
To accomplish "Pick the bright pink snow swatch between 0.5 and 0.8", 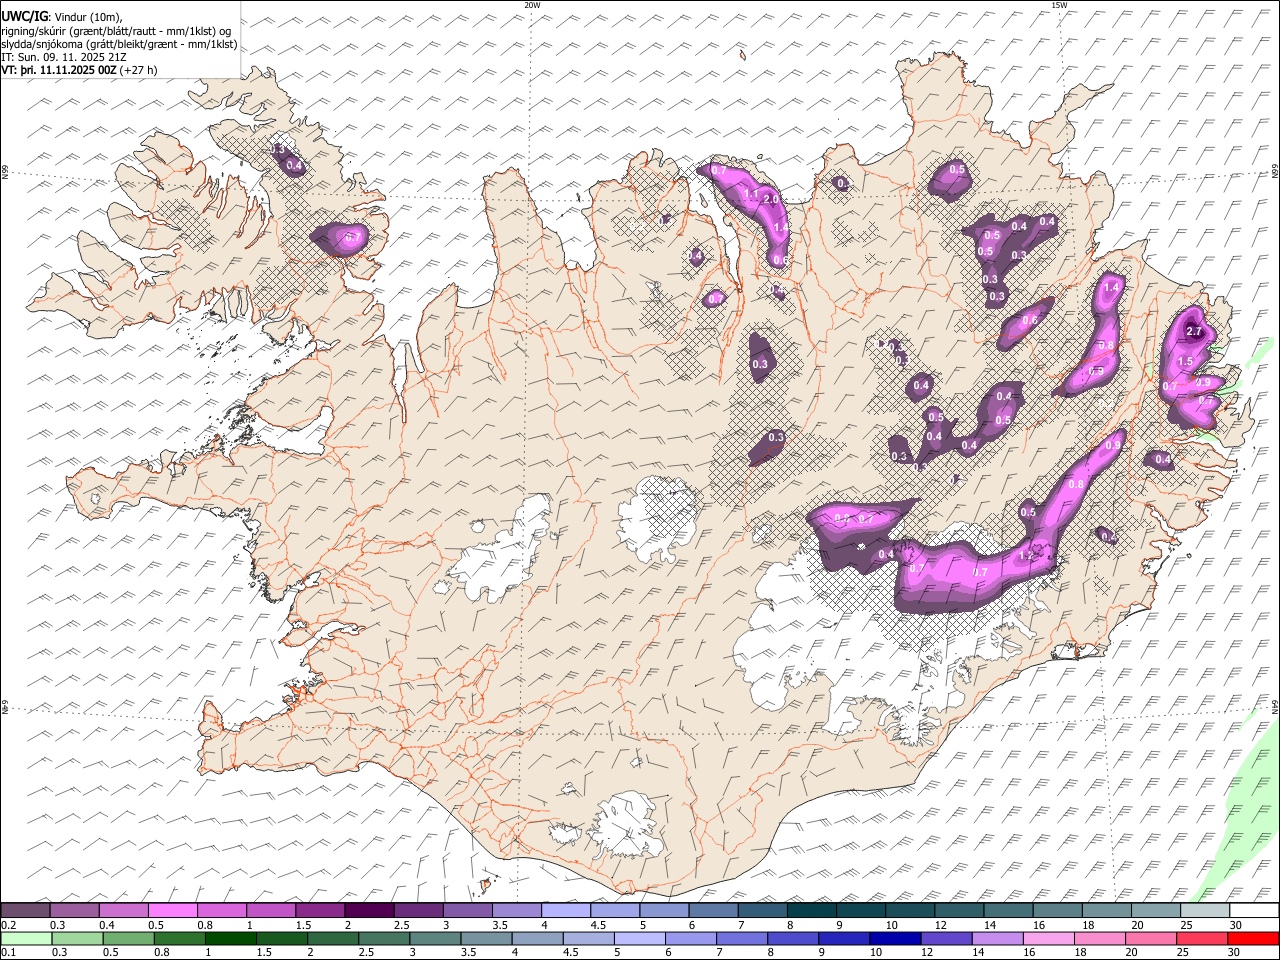I will (173, 910).
